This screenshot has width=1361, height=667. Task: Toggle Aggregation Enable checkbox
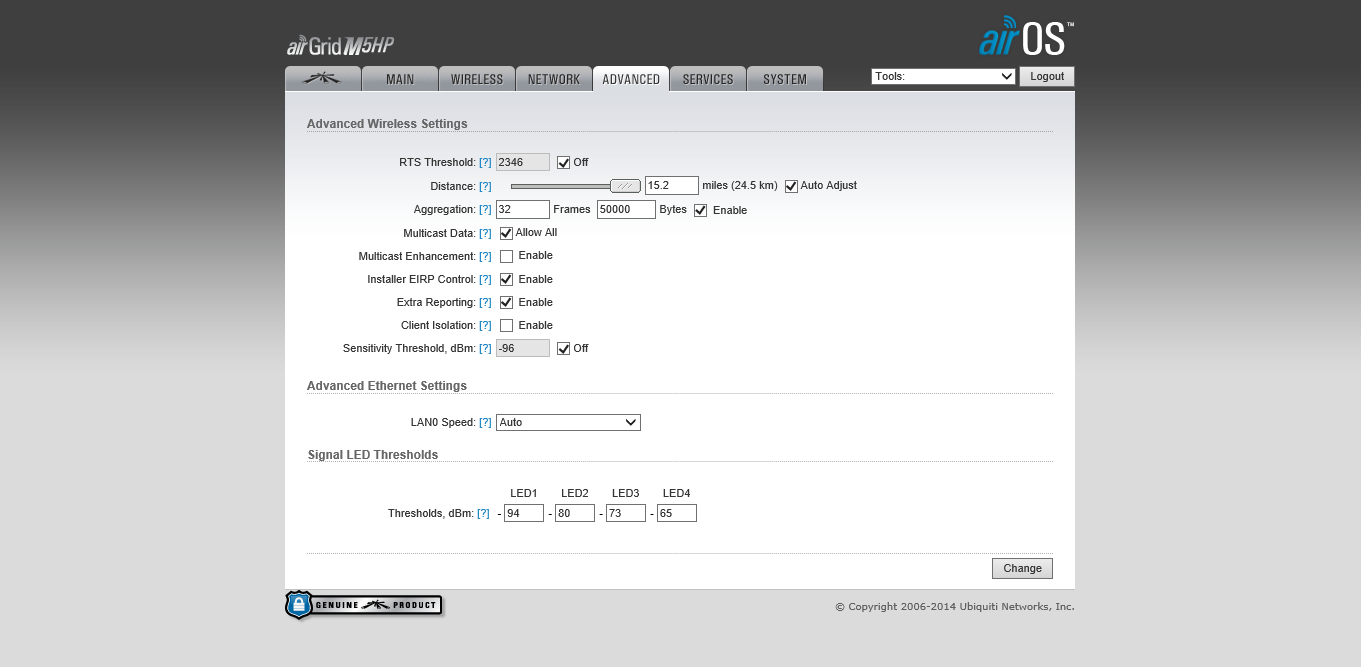coord(700,210)
